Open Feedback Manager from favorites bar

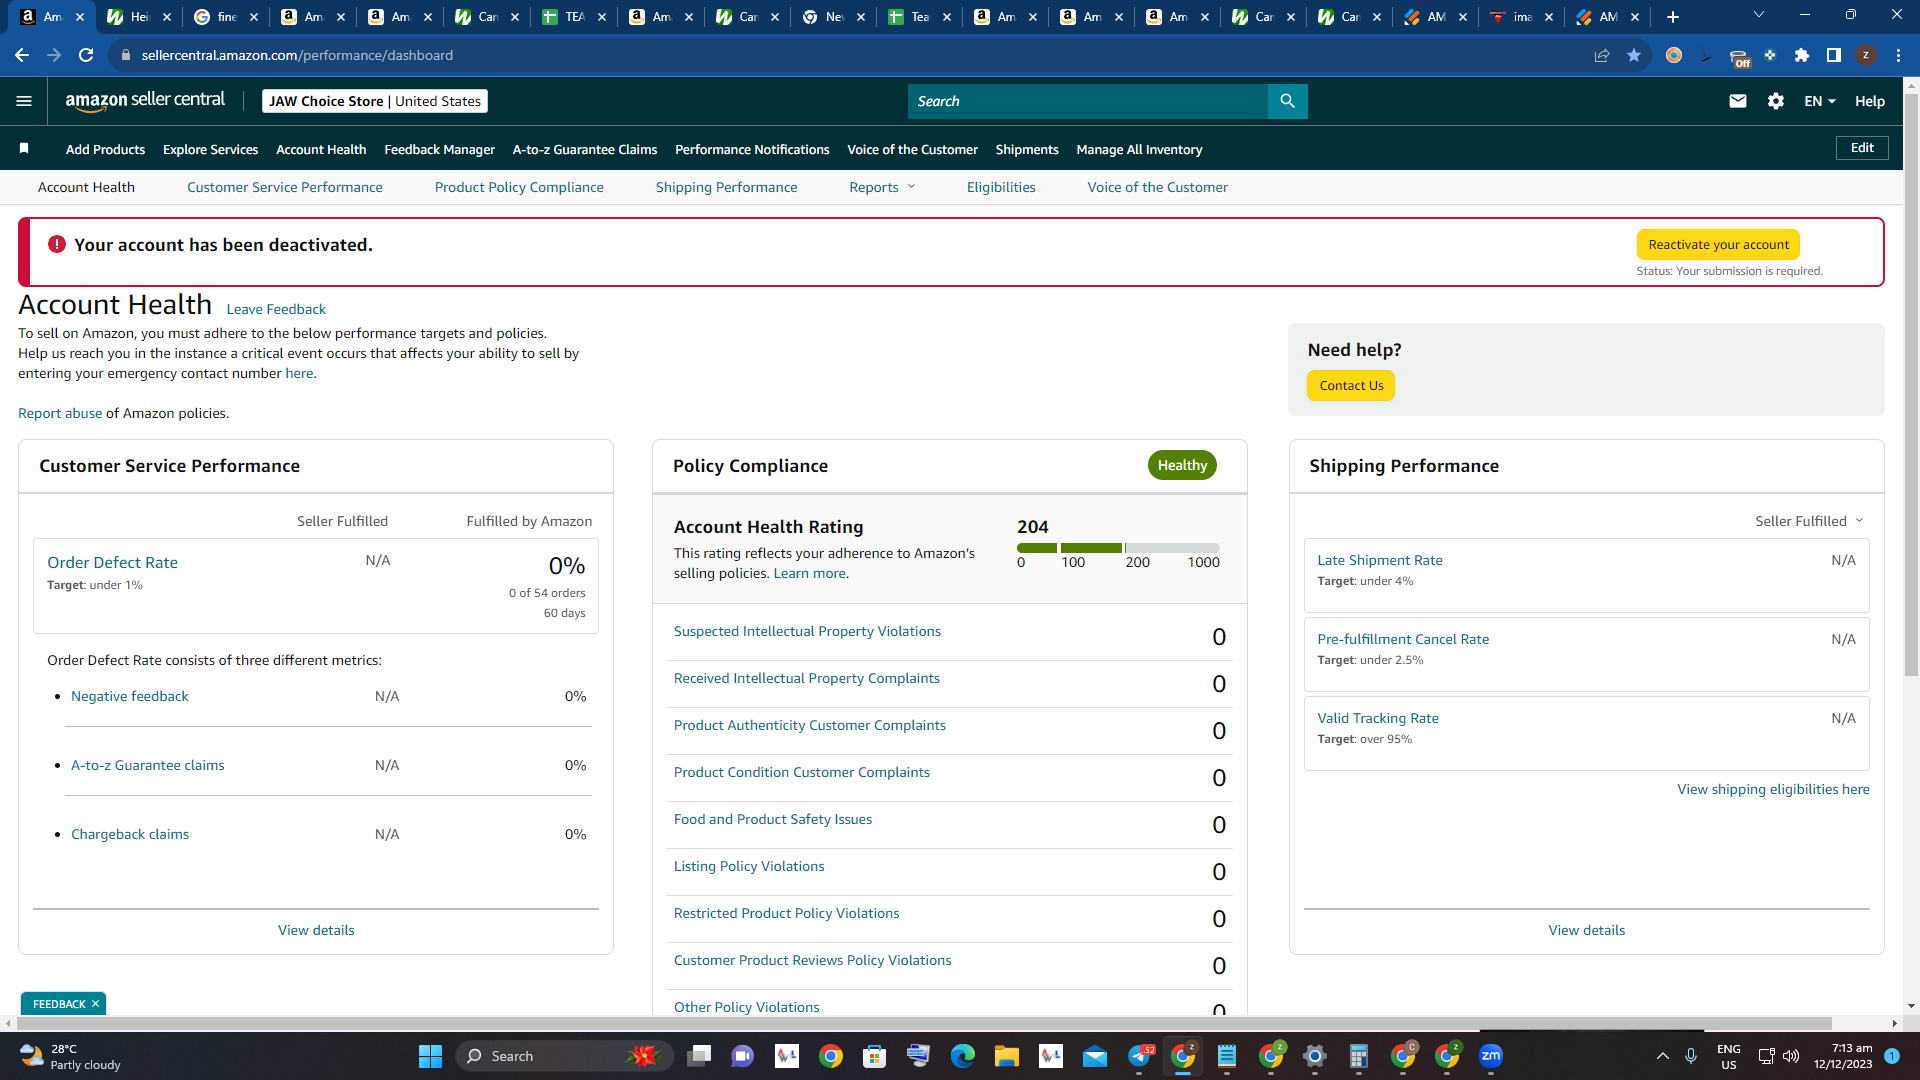coord(440,149)
